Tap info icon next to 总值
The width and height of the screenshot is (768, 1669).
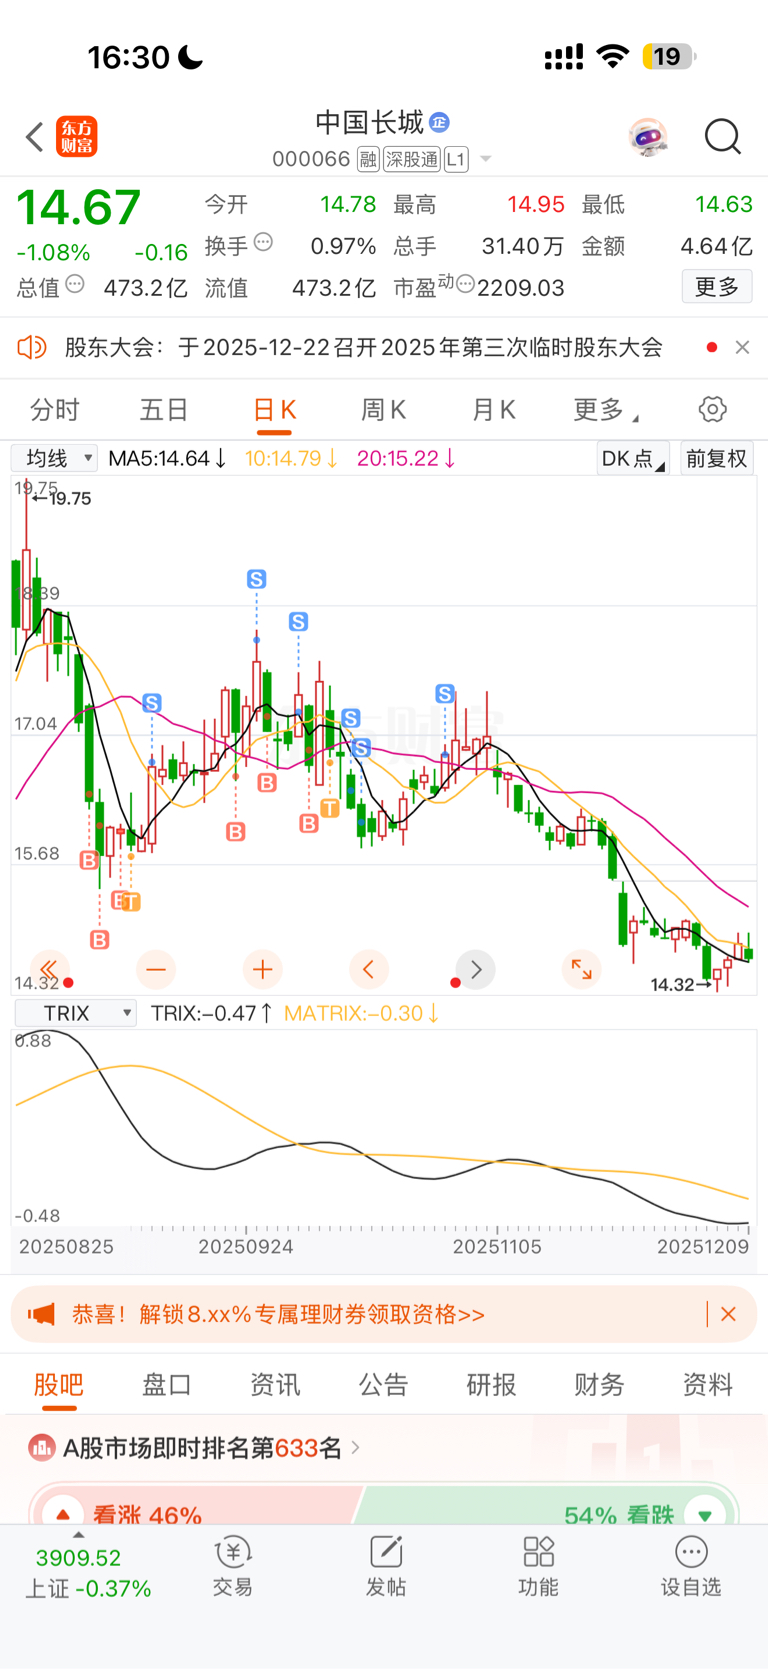coord(75,285)
